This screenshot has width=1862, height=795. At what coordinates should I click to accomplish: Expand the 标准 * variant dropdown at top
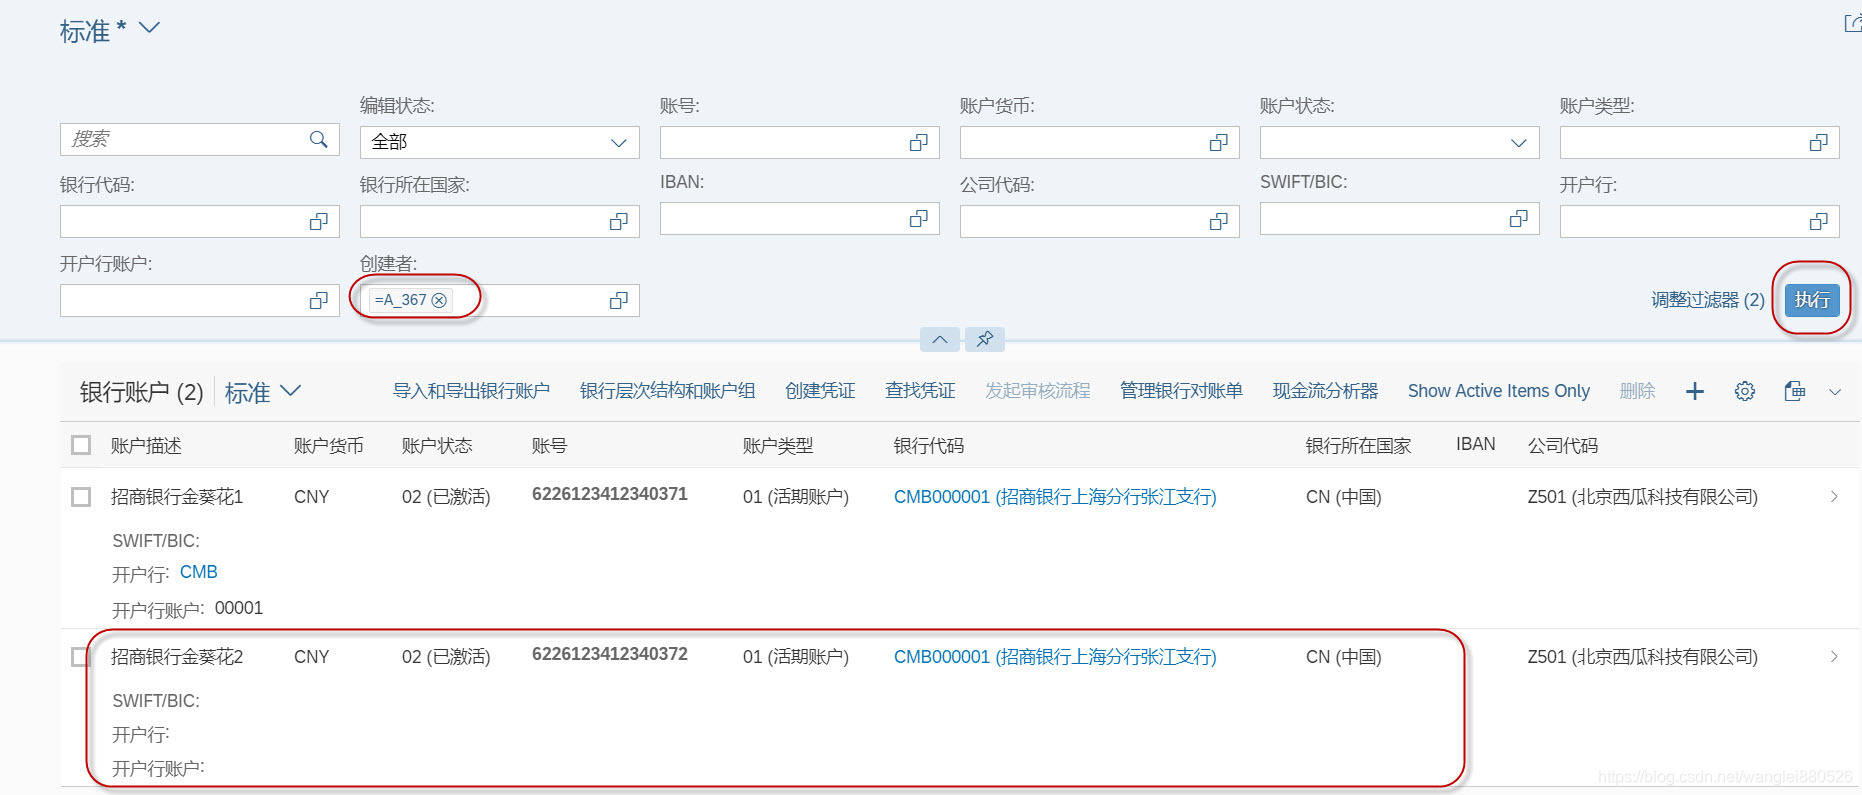pos(149,28)
